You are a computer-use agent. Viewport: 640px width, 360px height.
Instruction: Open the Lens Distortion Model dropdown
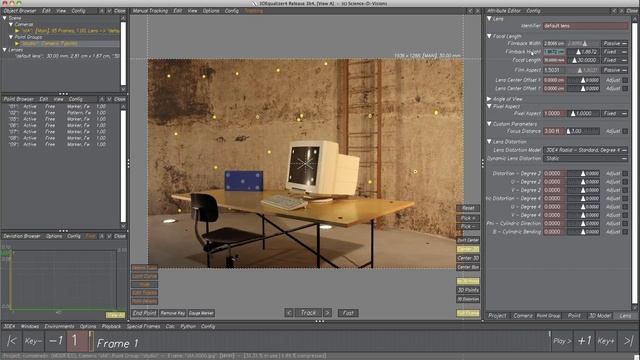point(586,150)
